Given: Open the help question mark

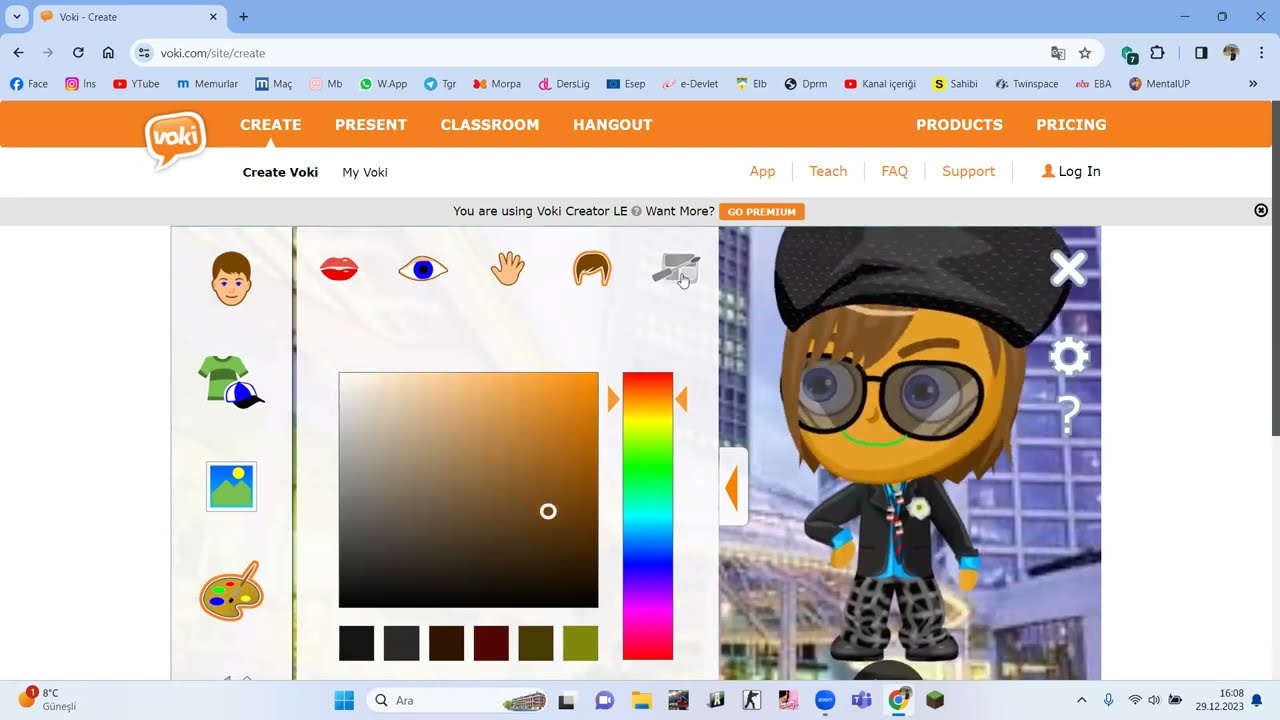Looking at the screenshot, I should click(1068, 415).
